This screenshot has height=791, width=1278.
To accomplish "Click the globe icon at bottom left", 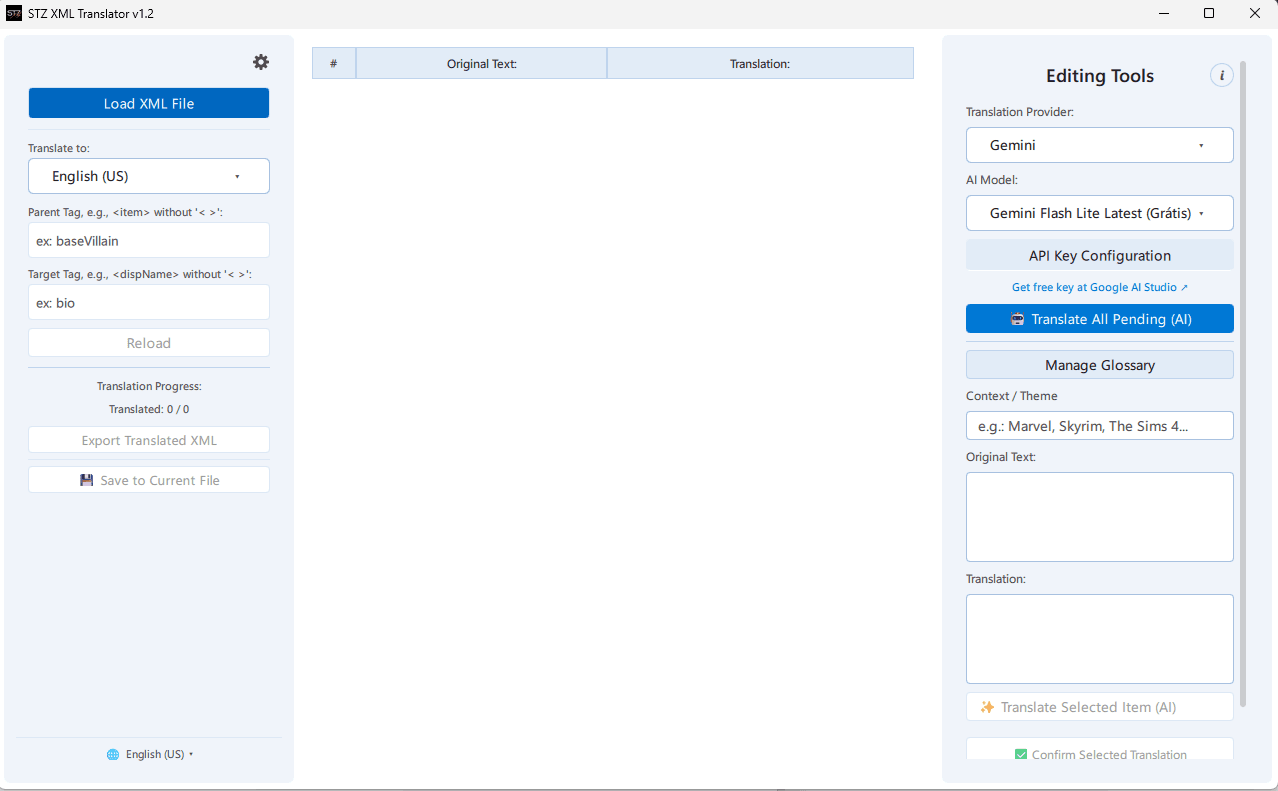I will [113, 754].
